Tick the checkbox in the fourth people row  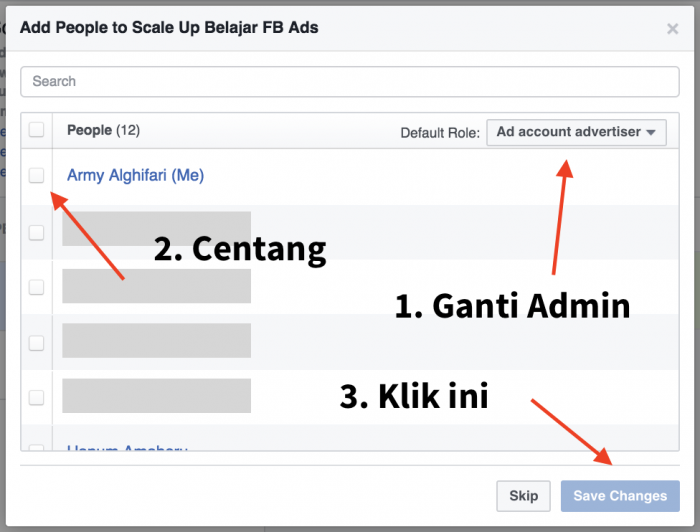click(36, 343)
